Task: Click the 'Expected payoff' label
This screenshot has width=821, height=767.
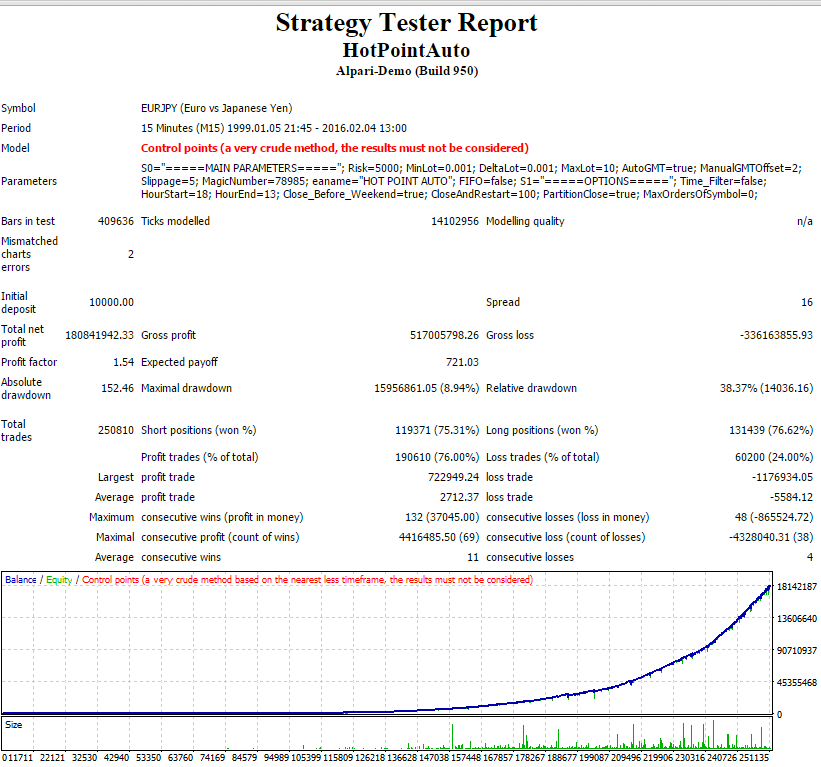Action: click(x=179, y=362)
